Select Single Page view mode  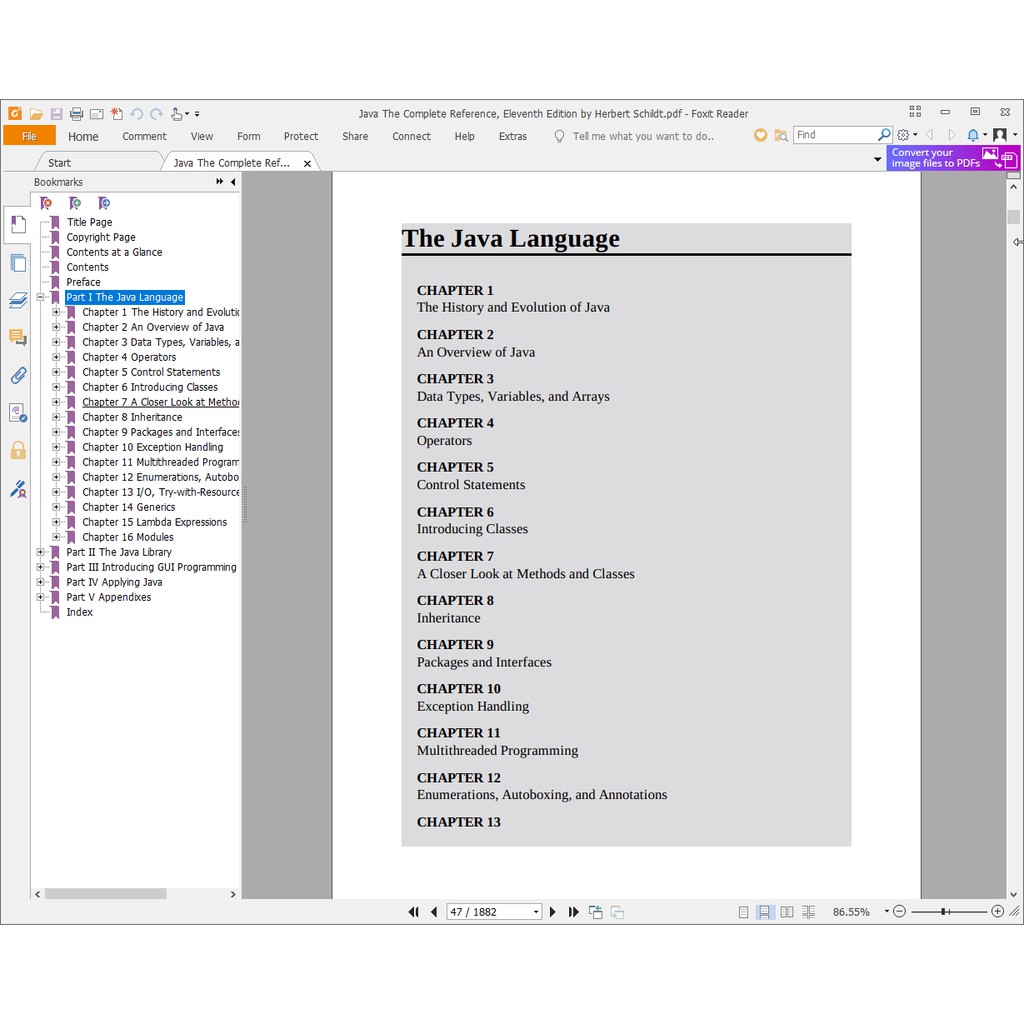[x=743, y=912]
